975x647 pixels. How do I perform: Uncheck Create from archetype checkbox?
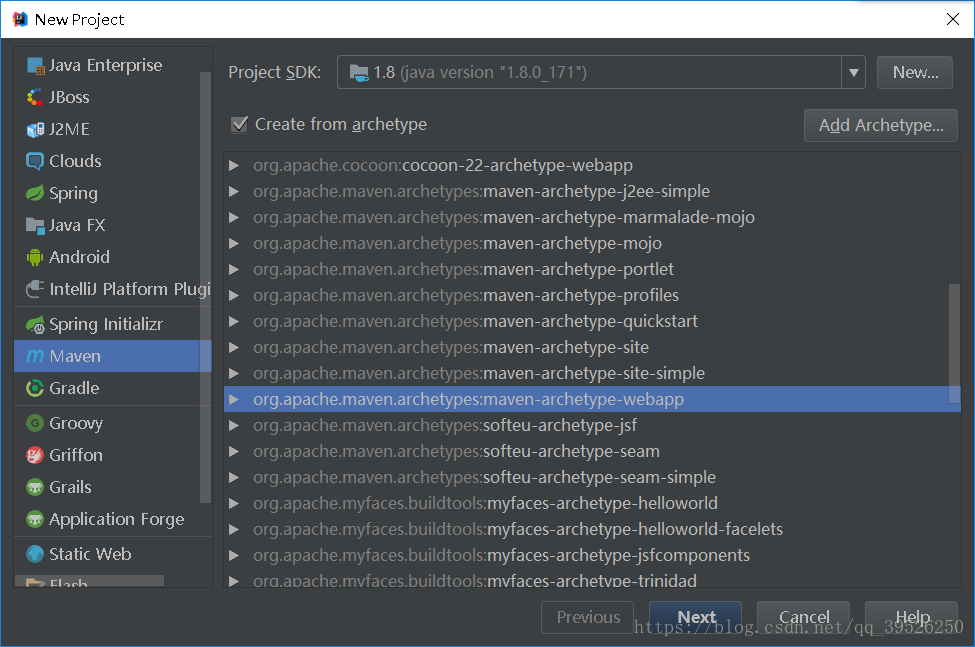239,124
